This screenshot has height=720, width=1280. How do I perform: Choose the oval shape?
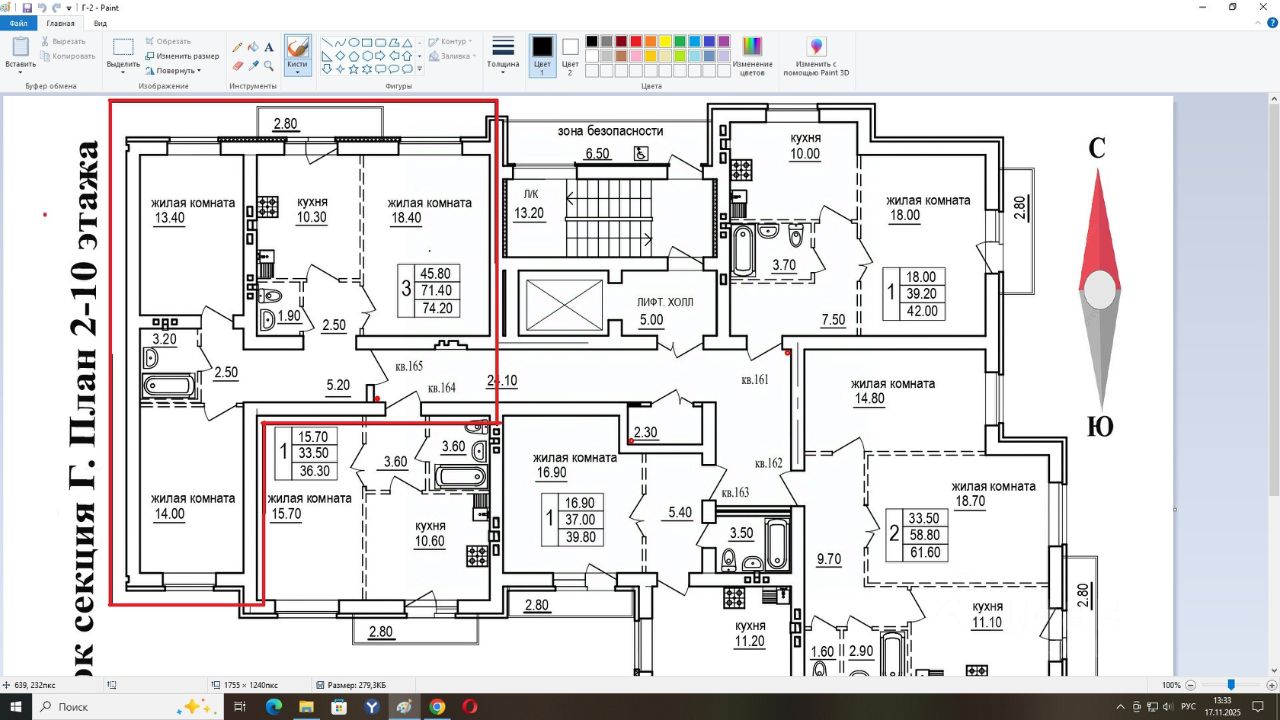[354, 42]
